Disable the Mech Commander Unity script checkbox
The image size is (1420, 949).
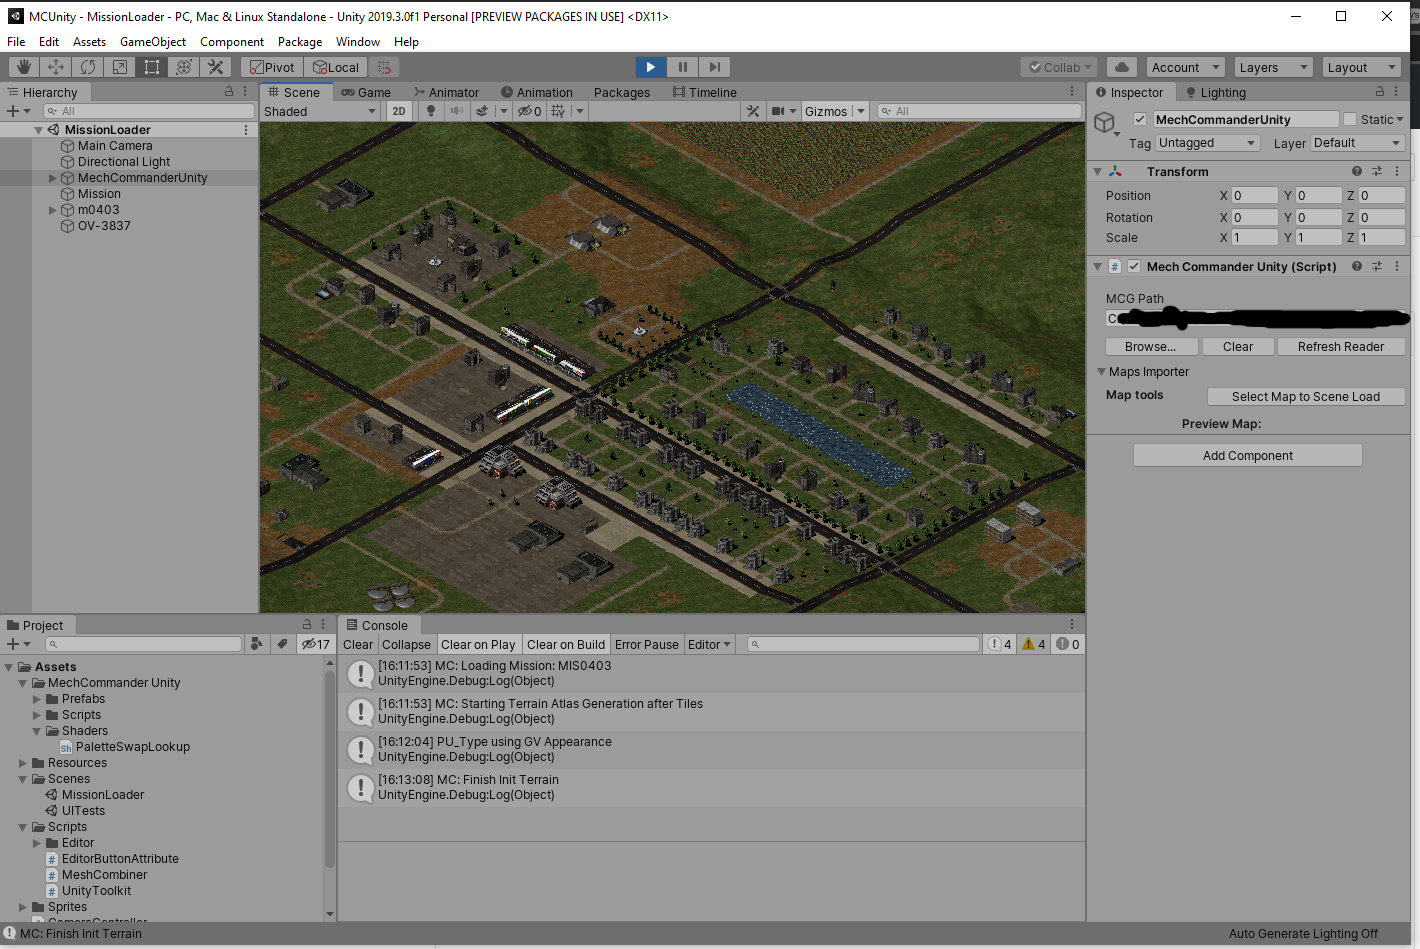(1134, 266)
